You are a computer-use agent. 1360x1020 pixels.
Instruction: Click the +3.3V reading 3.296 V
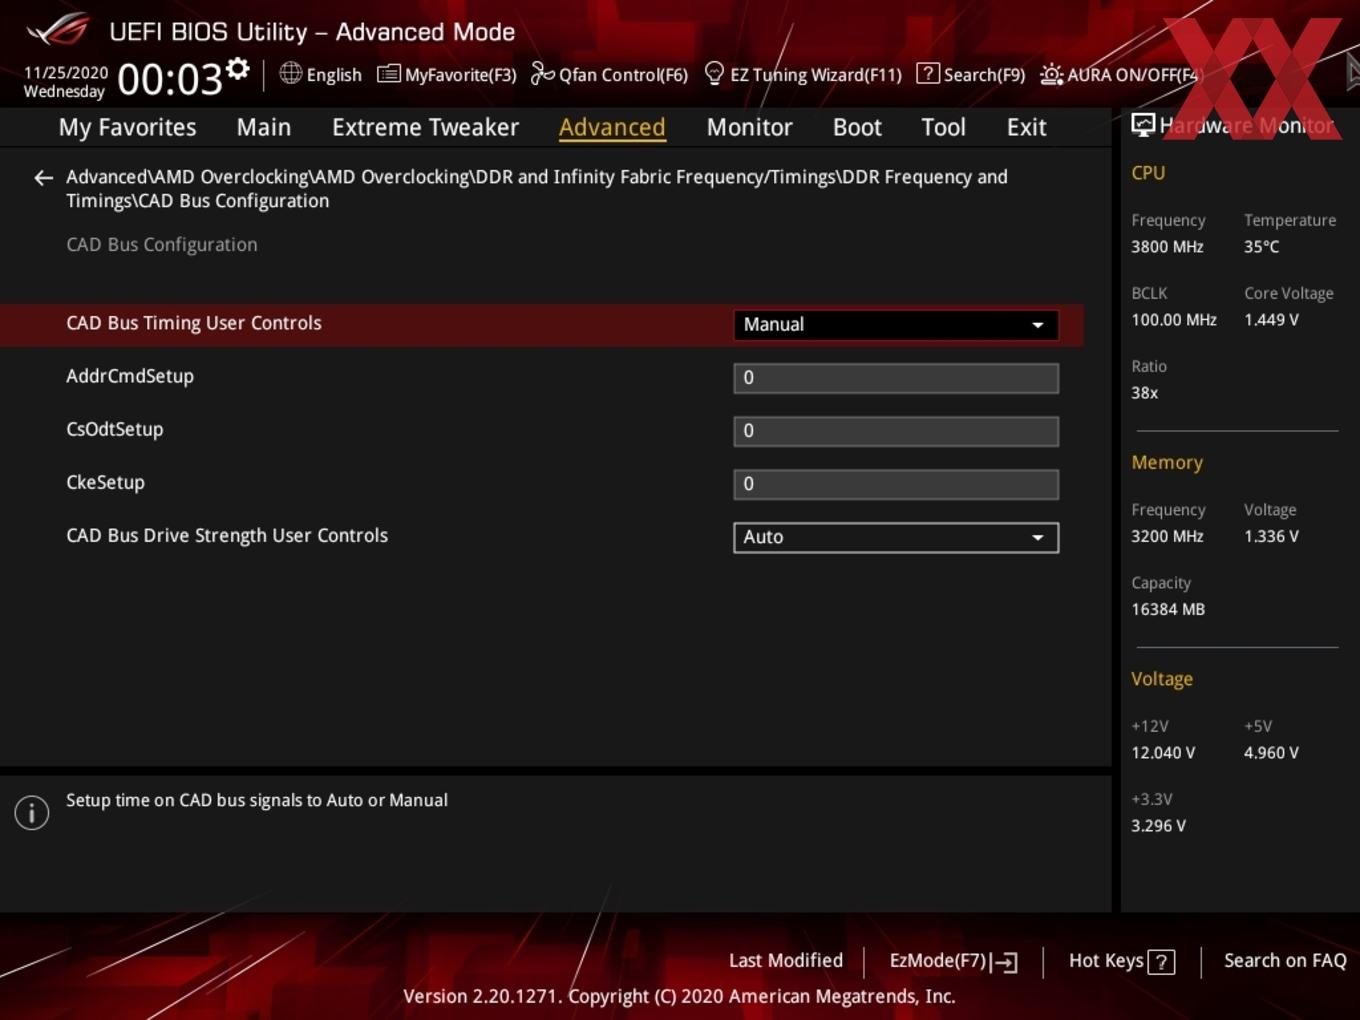pyautogui.click(x=1158, y=826)
